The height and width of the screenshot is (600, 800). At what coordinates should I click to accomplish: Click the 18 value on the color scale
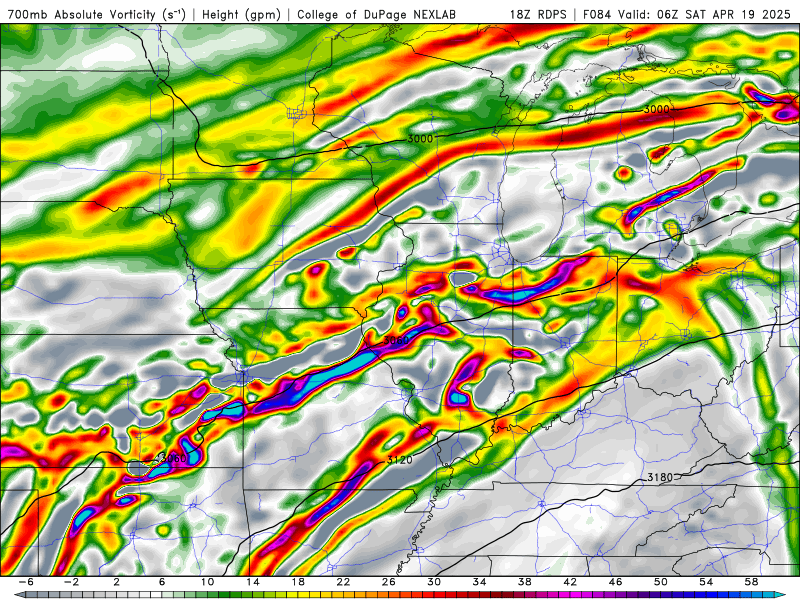point(297,582)
